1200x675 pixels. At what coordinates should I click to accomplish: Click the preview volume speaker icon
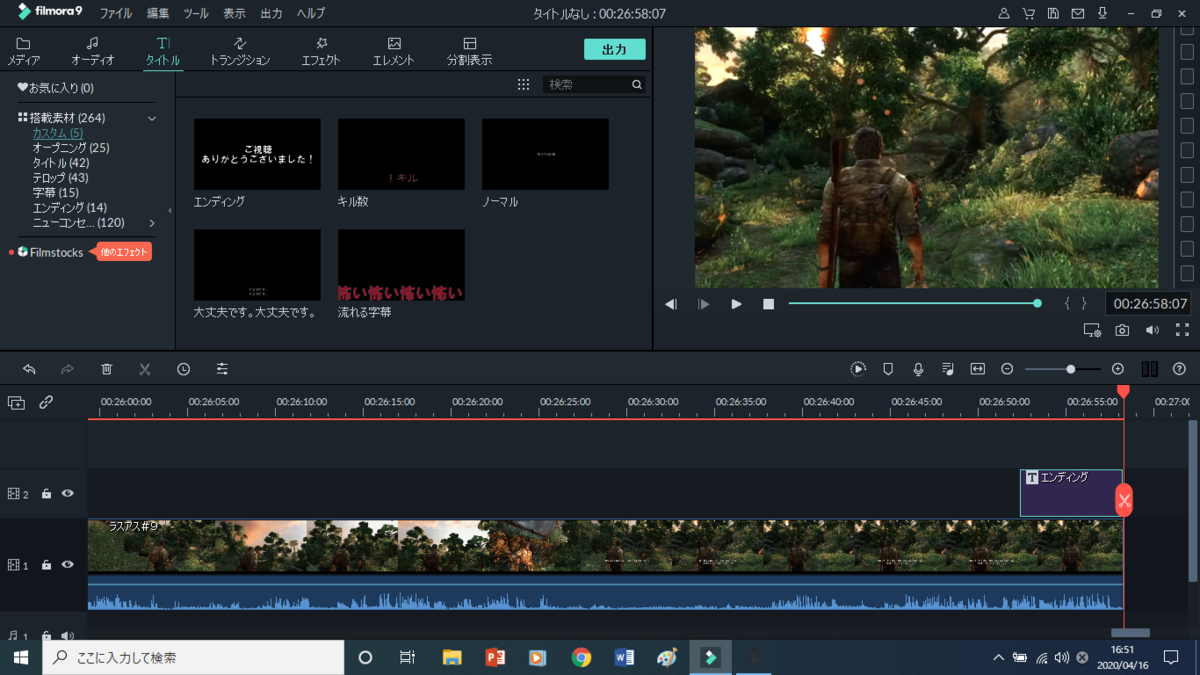pyautogui.click(x=1152, y=330)
